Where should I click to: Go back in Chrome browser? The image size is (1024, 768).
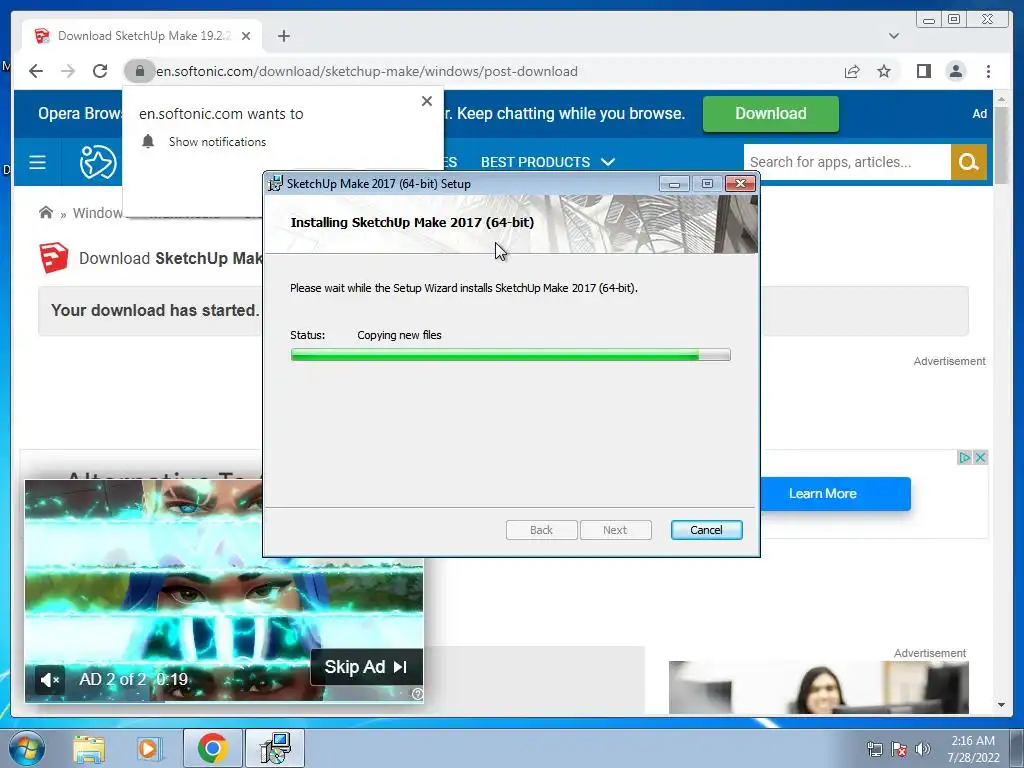(36, 71)
